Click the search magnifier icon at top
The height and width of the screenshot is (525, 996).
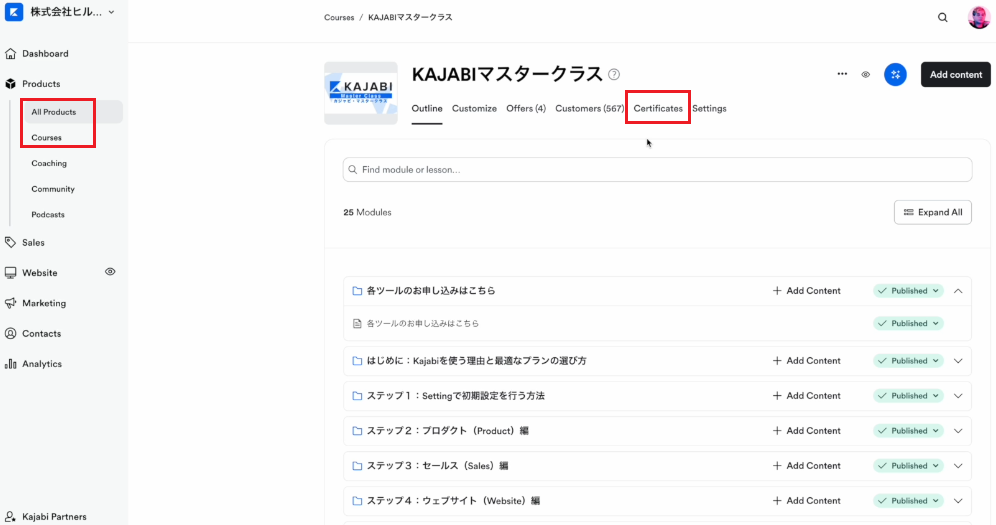[x=943, y=18]
